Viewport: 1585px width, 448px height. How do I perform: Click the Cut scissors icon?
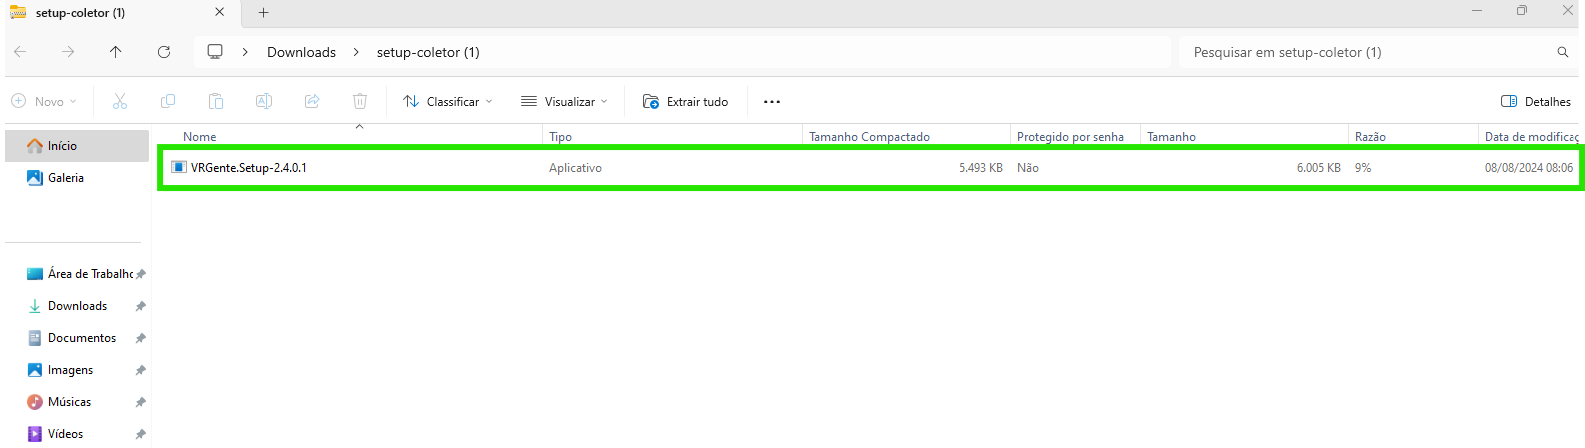pyautogui.click(x=120, y=101)
